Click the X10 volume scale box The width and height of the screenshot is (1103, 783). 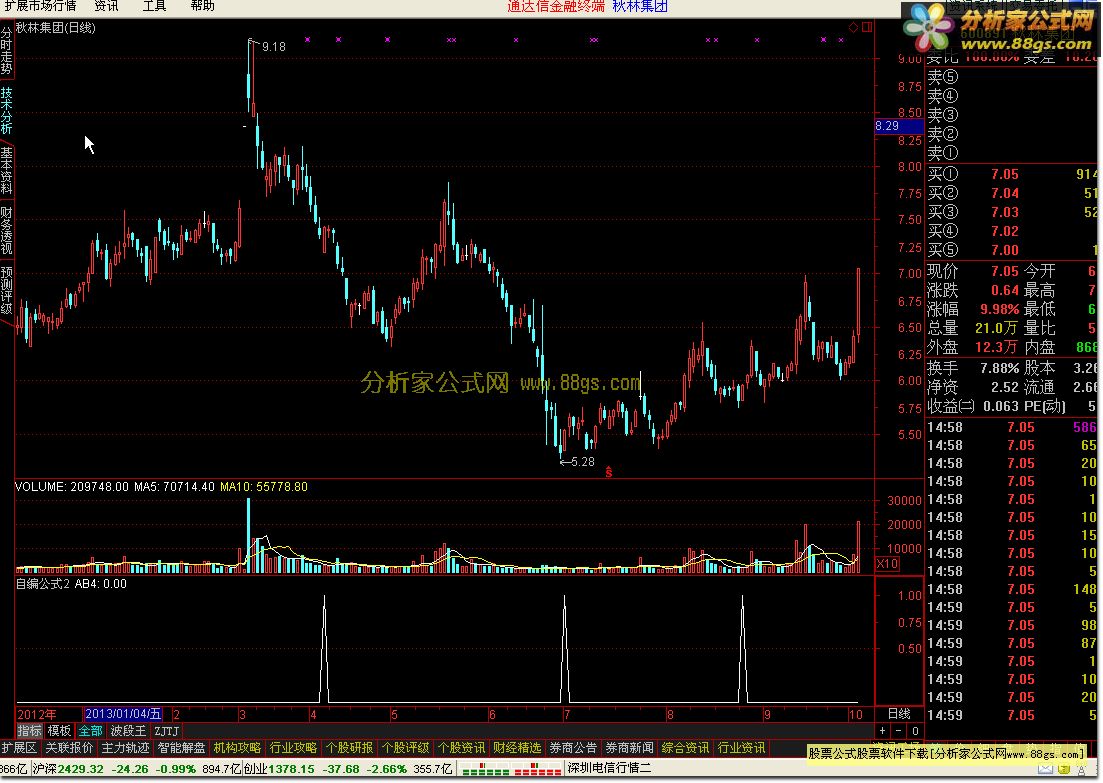tap(887, 564)
